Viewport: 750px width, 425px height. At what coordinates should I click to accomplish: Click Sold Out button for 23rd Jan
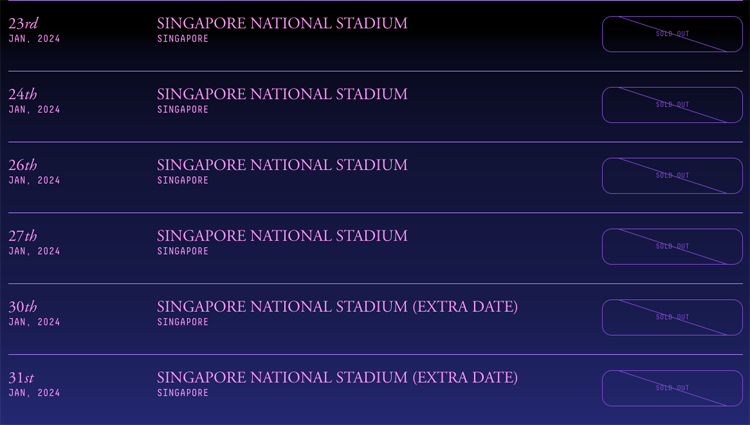[672, 34]
